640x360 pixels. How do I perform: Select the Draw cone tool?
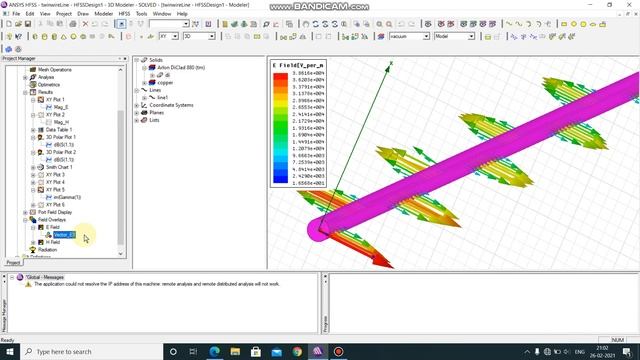pos(64,37)
